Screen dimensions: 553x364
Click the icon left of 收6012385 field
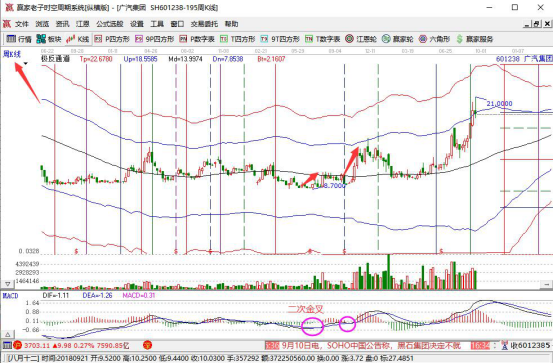pyautogui.click(x=505, y=345)
